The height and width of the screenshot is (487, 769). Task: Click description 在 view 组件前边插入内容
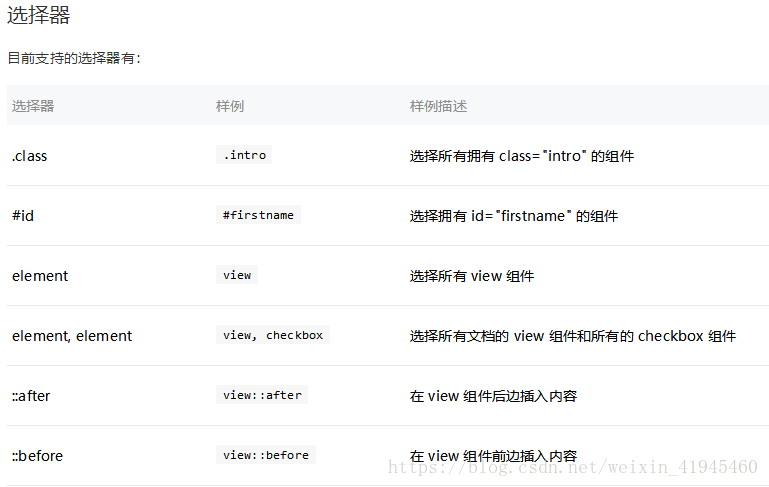[x=493, y=456]
